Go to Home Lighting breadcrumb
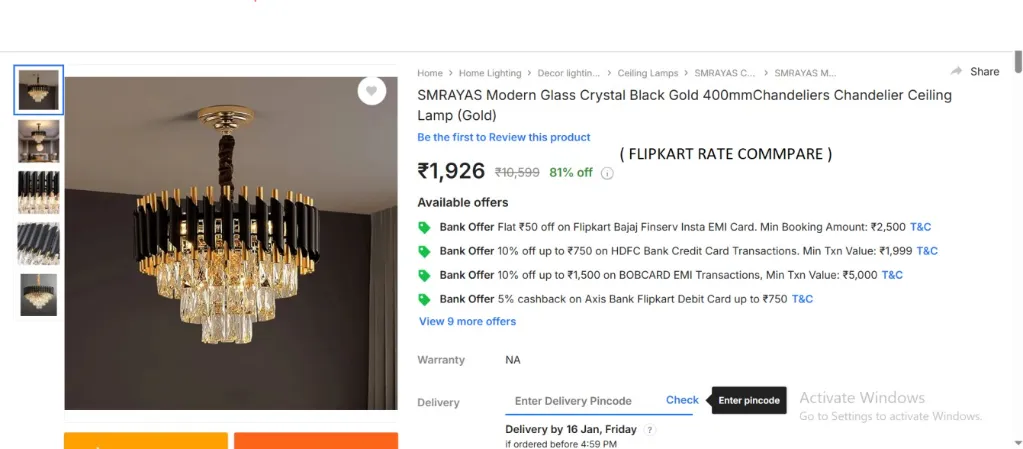The image size is (1023, 449). (490, 73)
